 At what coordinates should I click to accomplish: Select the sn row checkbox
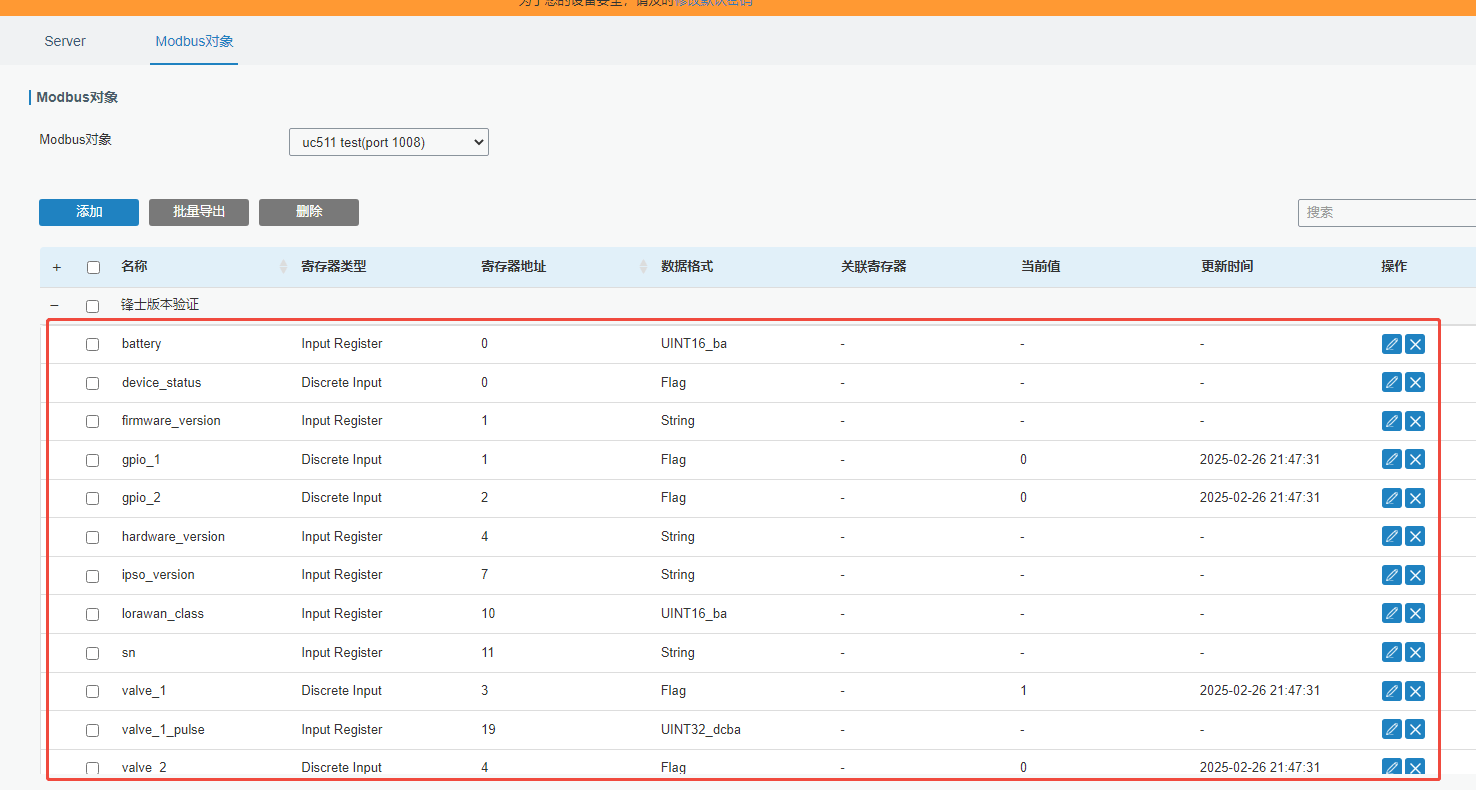tap(93, 653)
